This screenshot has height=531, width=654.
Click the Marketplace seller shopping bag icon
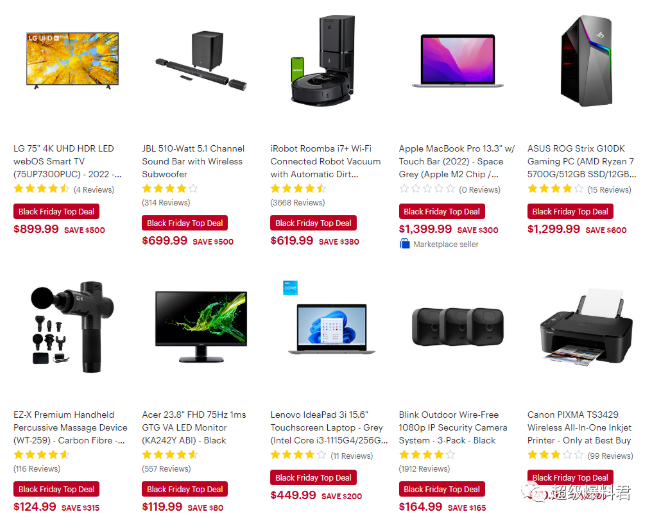[404, 244]
